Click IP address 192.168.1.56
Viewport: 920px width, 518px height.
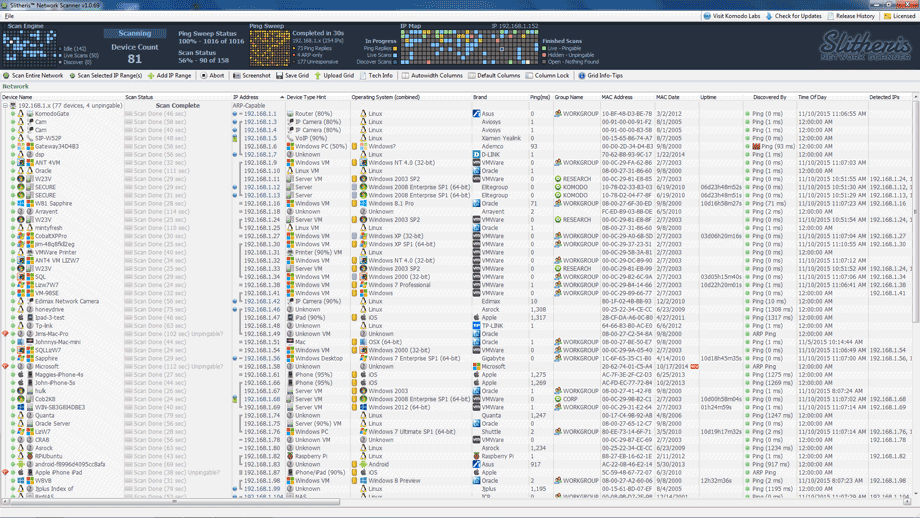(262, 358)
